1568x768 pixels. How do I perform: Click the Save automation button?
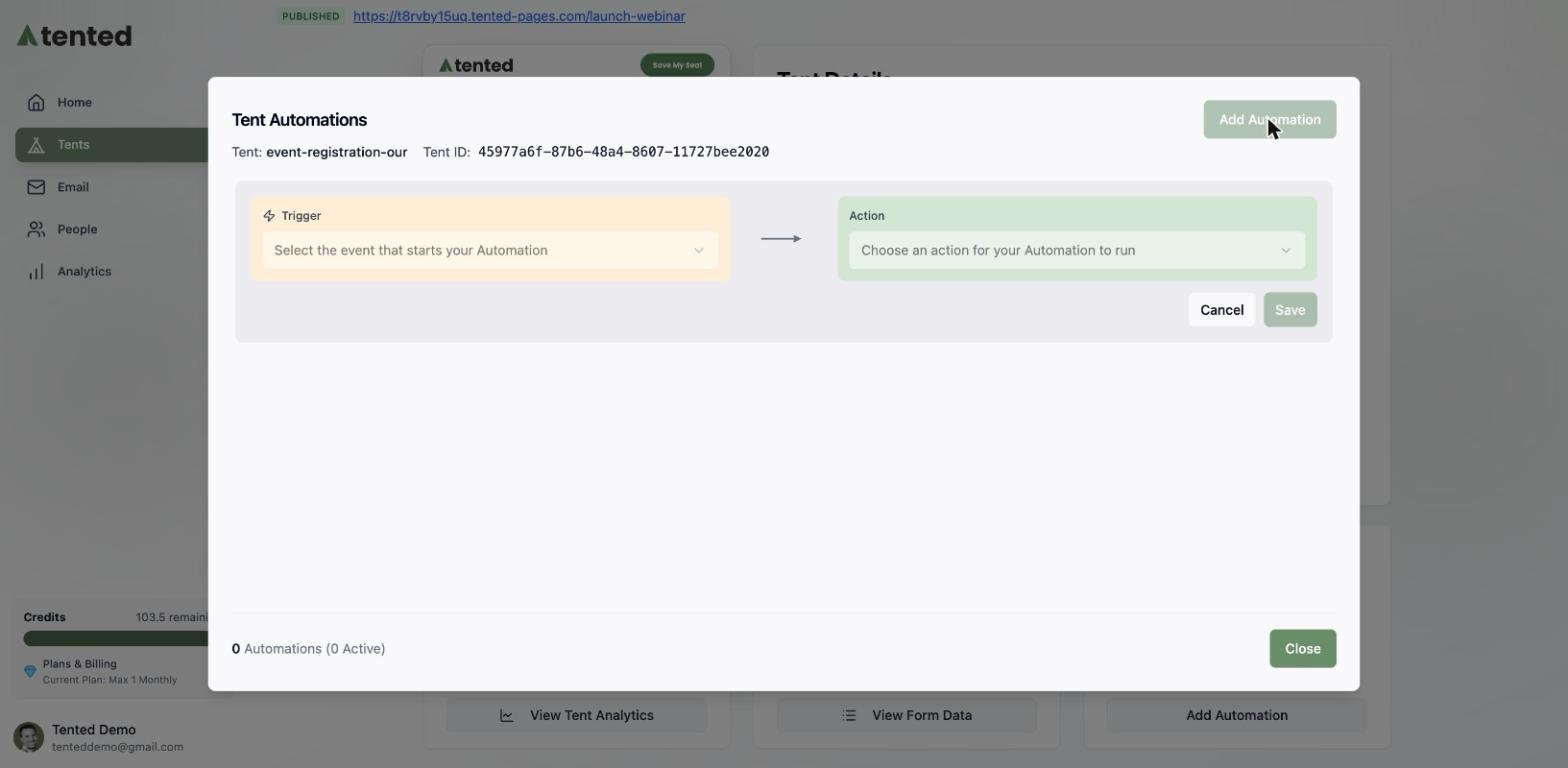coord(1290,310)
